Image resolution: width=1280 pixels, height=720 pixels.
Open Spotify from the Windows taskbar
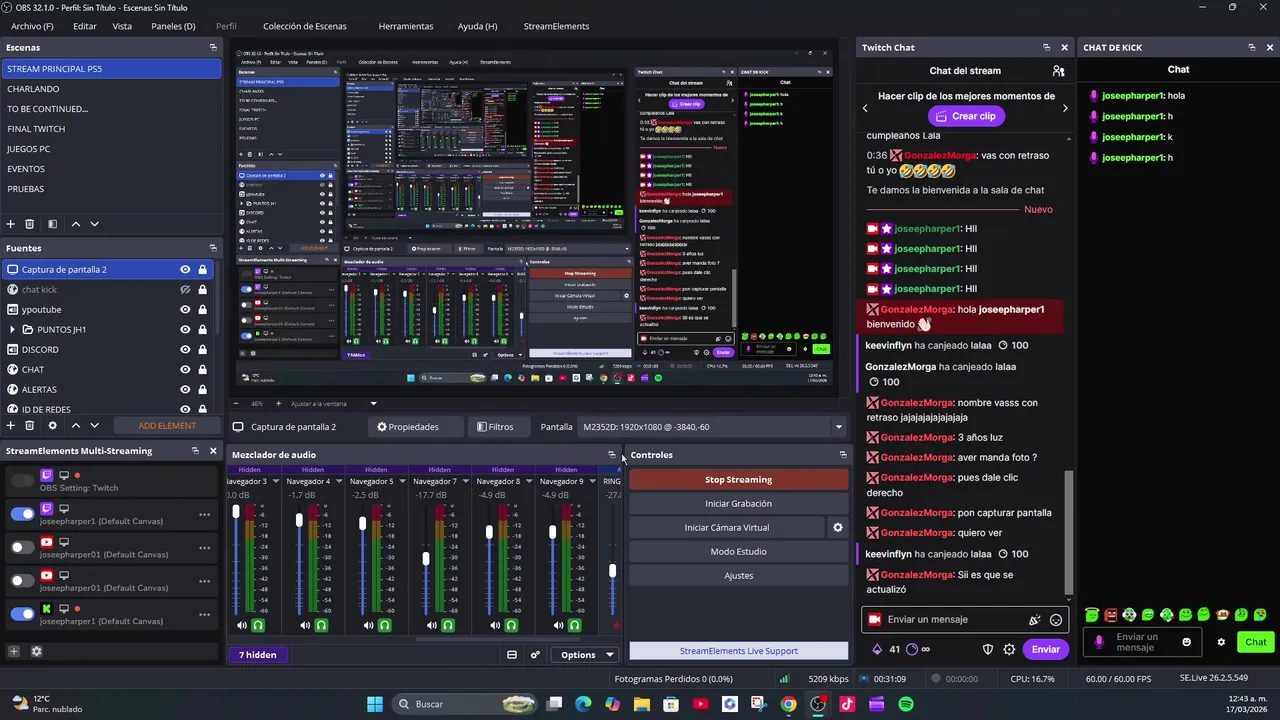click(906, 704)
